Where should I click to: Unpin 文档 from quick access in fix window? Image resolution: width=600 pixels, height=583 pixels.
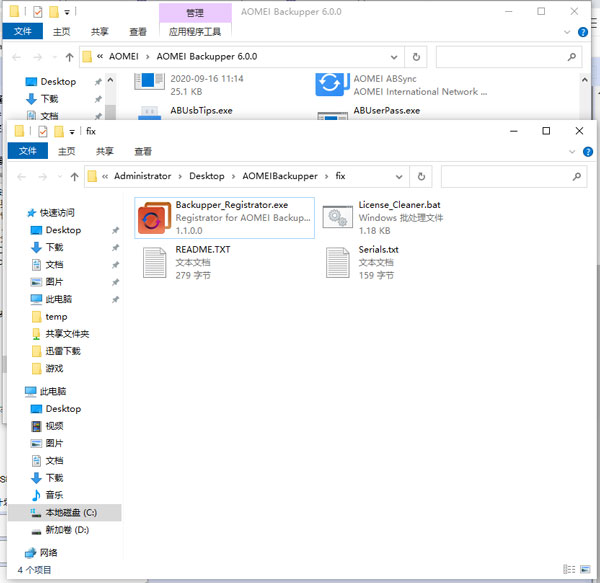115,265
